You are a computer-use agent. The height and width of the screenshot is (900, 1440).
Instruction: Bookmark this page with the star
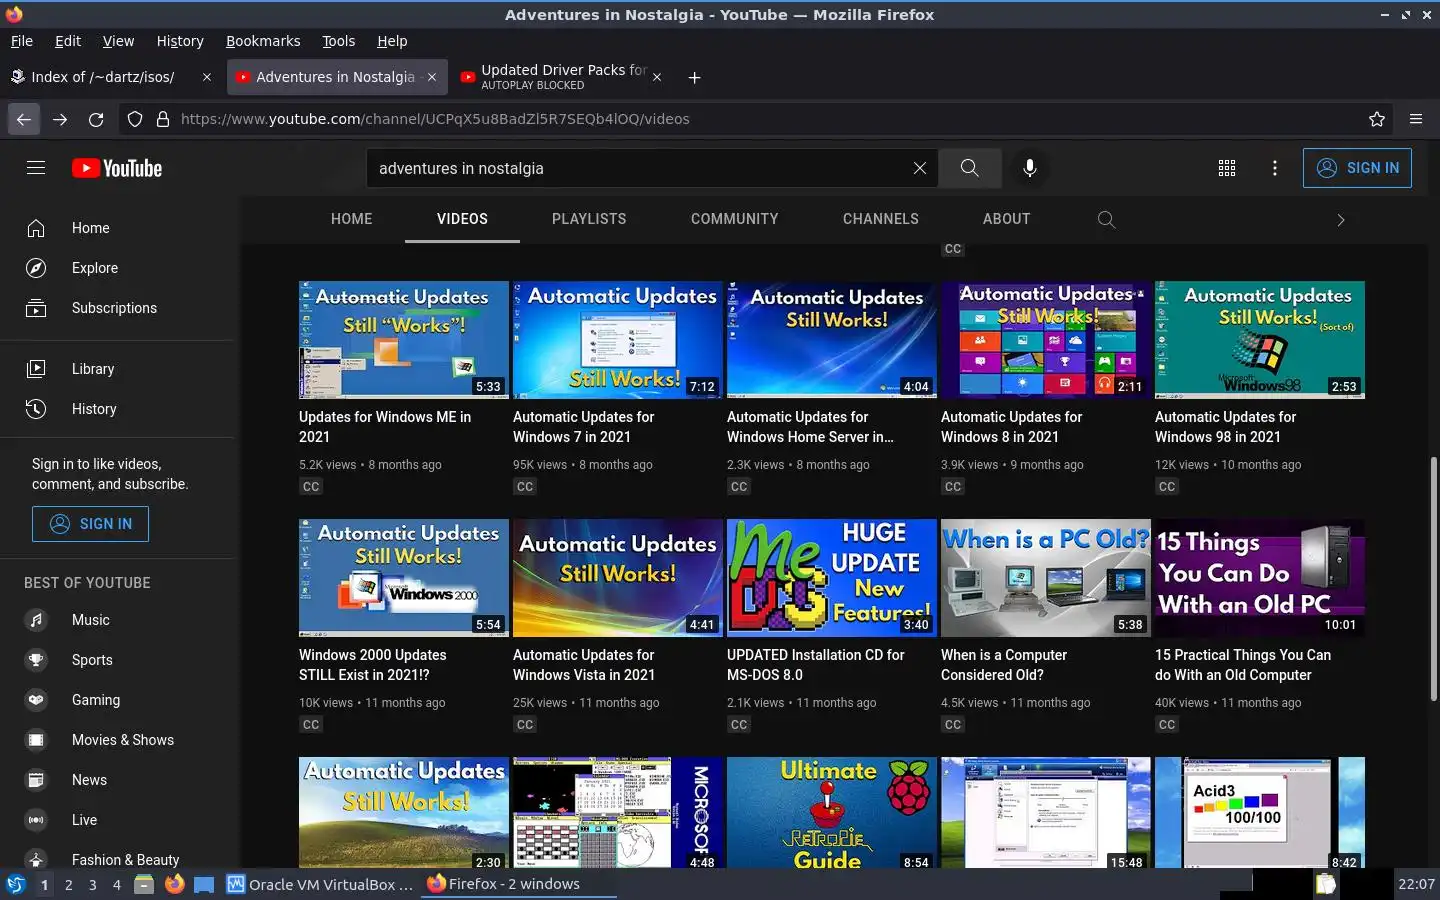point(1377,119)
